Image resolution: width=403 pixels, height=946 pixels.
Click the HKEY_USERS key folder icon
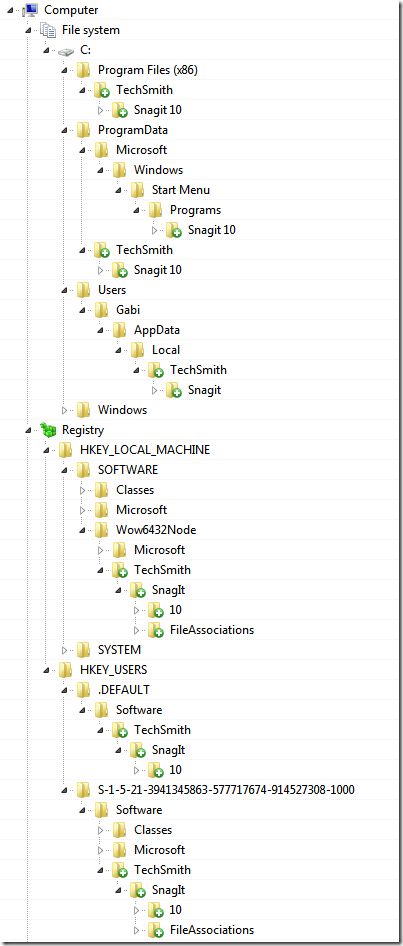point(66,670)
